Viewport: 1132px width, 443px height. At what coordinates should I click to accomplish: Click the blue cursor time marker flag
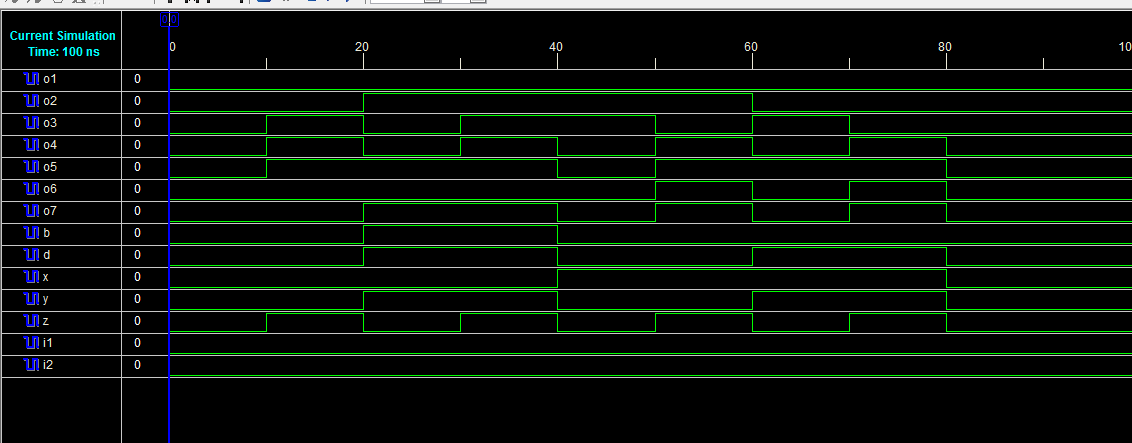pos(169,19)
